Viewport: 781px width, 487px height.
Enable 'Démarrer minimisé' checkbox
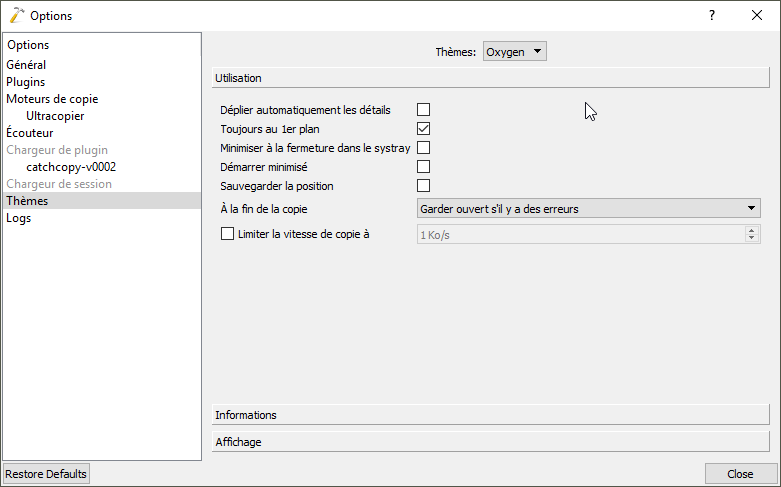pyautogui.click(x=423, y=167)
